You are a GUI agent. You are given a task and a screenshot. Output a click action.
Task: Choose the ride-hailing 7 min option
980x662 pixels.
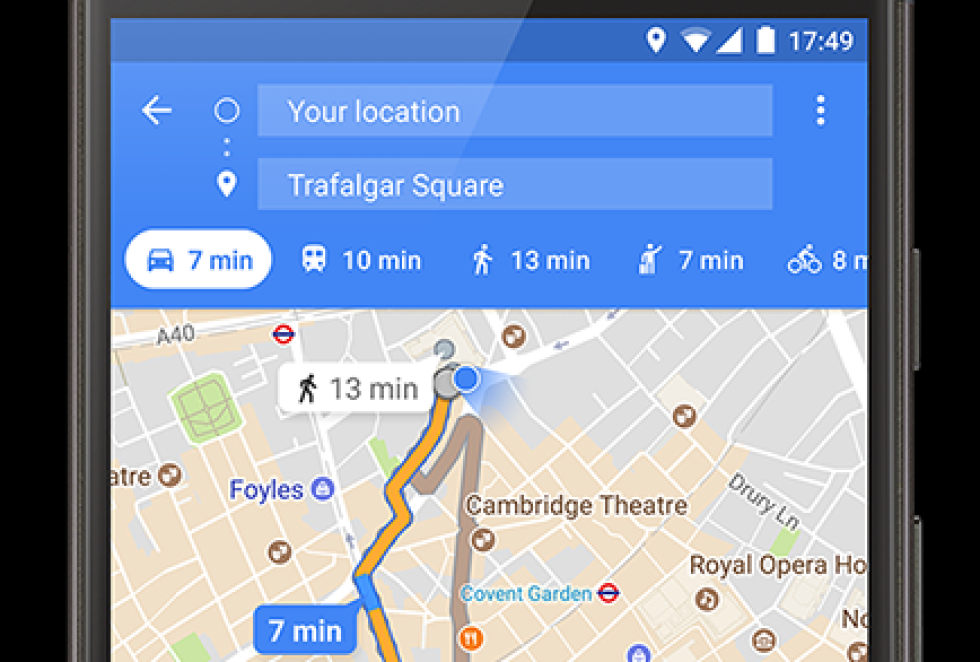point(691,260)
